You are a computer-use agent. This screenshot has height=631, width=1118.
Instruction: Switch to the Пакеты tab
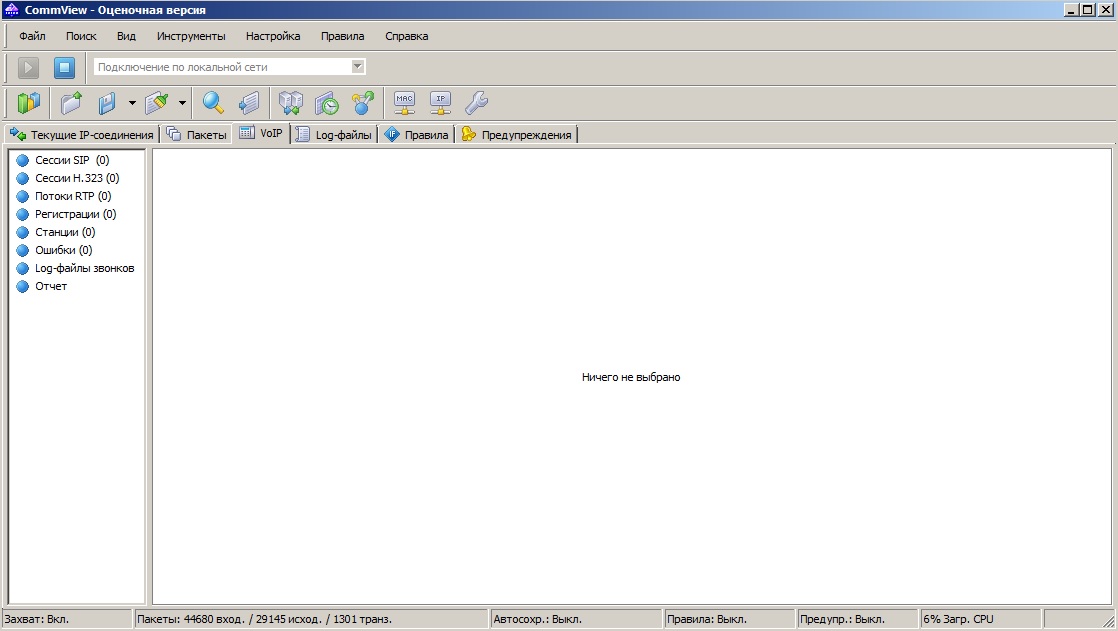197,135
